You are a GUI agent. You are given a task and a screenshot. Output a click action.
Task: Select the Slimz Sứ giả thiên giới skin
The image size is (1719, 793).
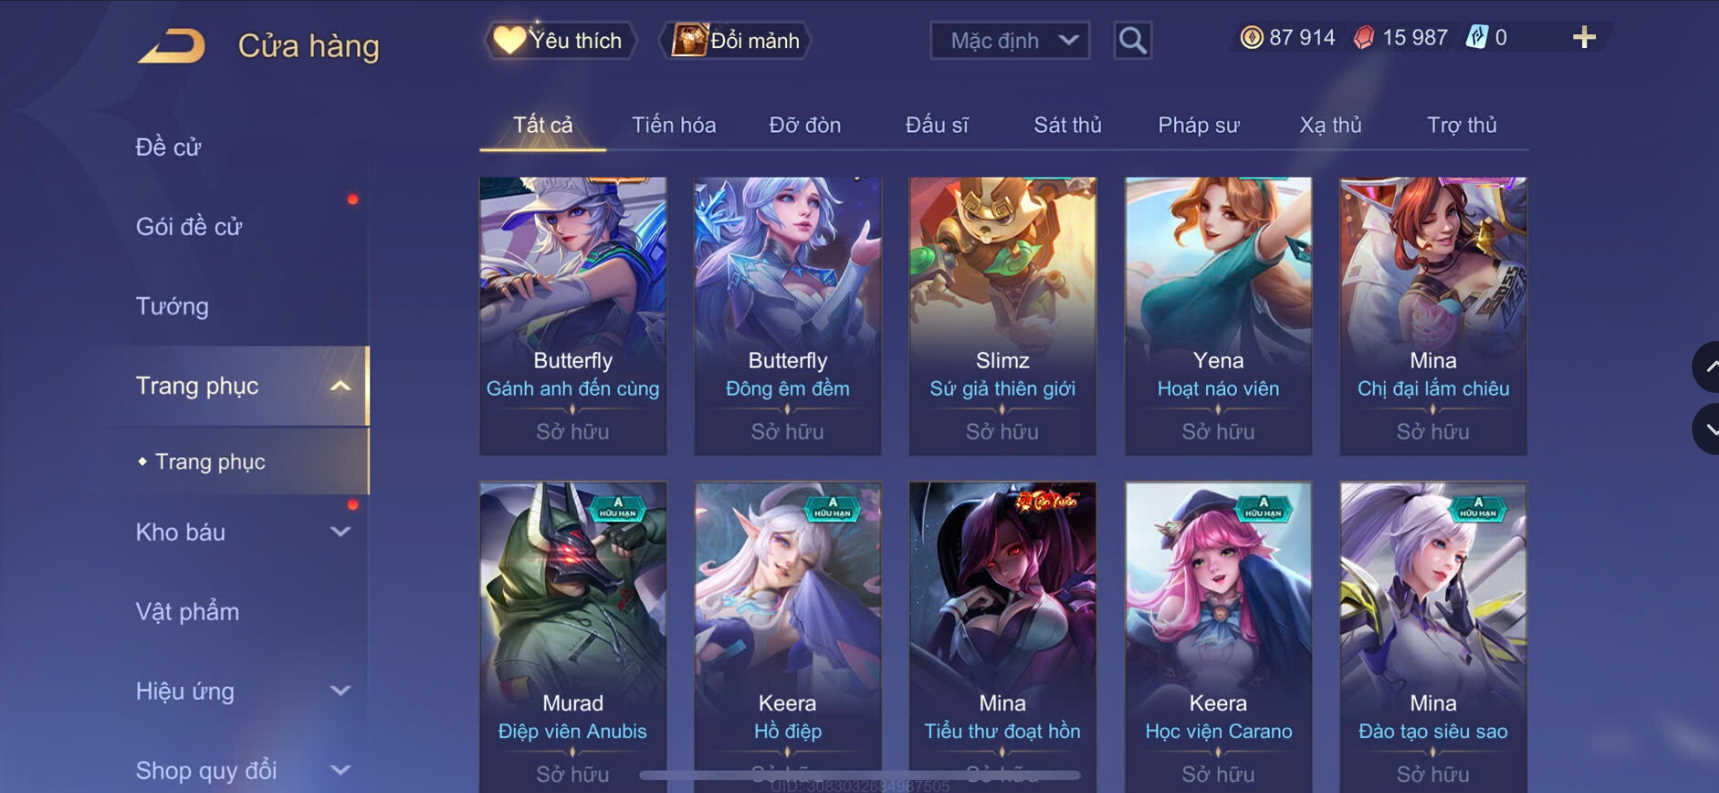click(x=1002, y=316)
